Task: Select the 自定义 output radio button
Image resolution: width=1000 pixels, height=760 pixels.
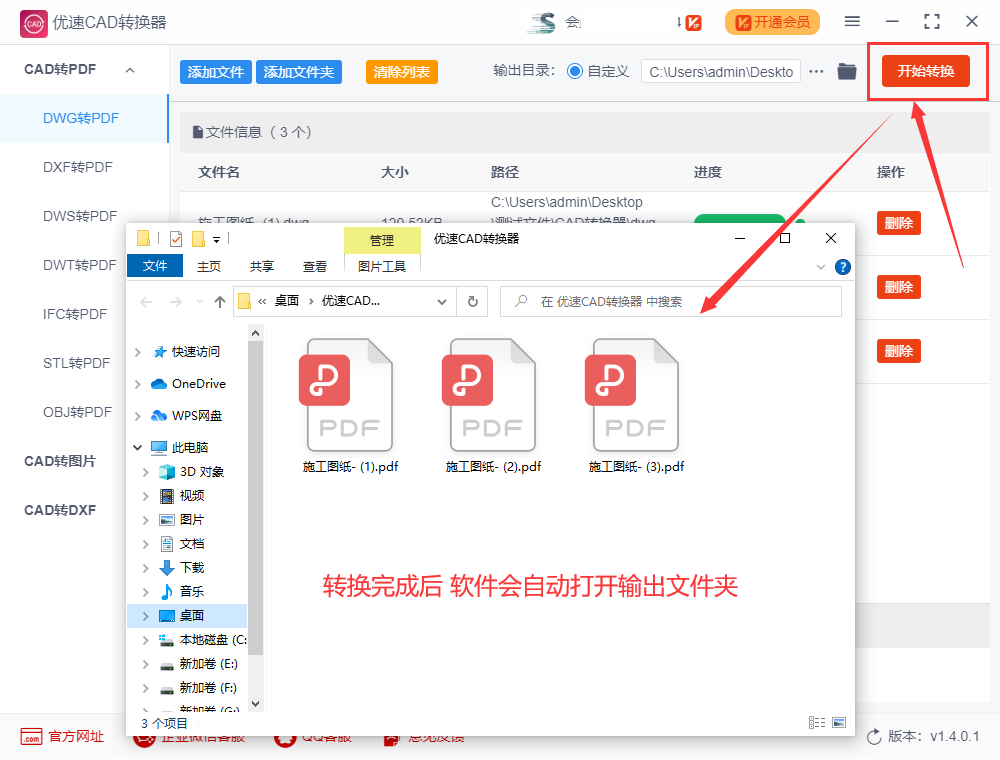Action: [x=575, y=71]
